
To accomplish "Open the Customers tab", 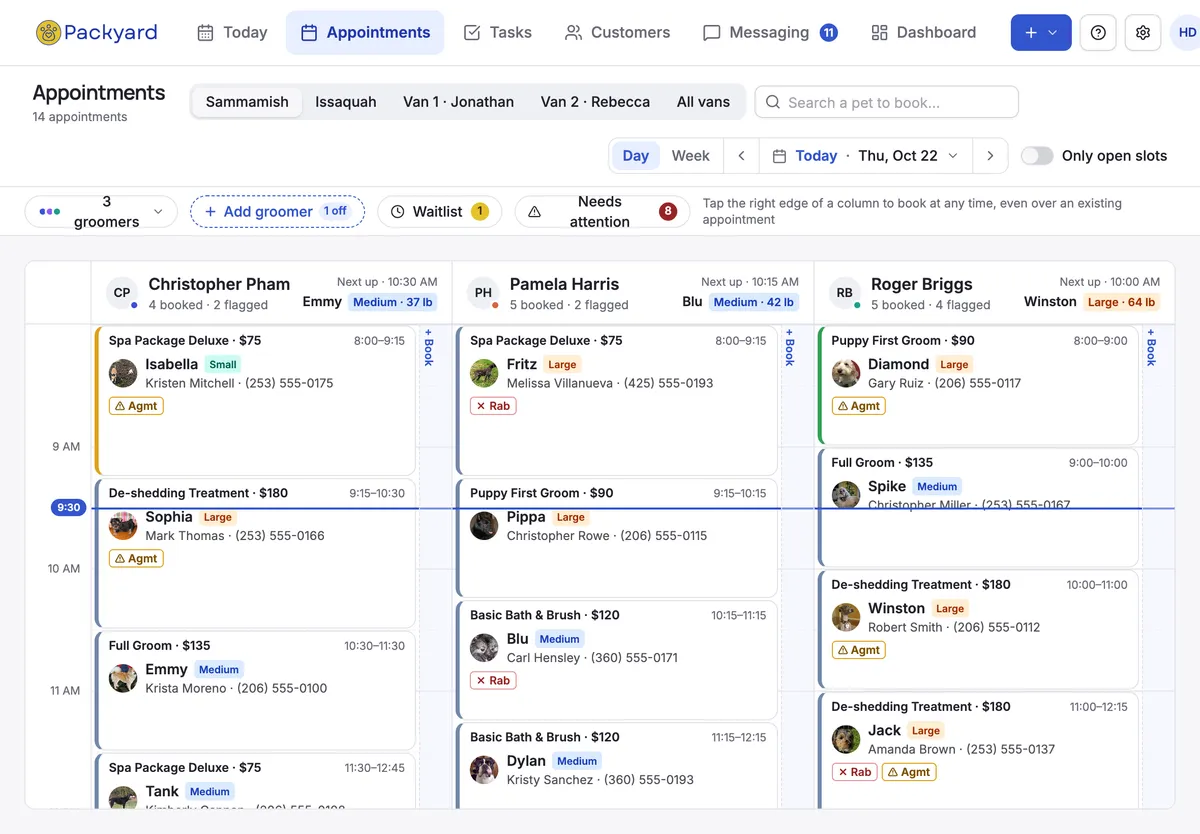I will click(617, 33).
